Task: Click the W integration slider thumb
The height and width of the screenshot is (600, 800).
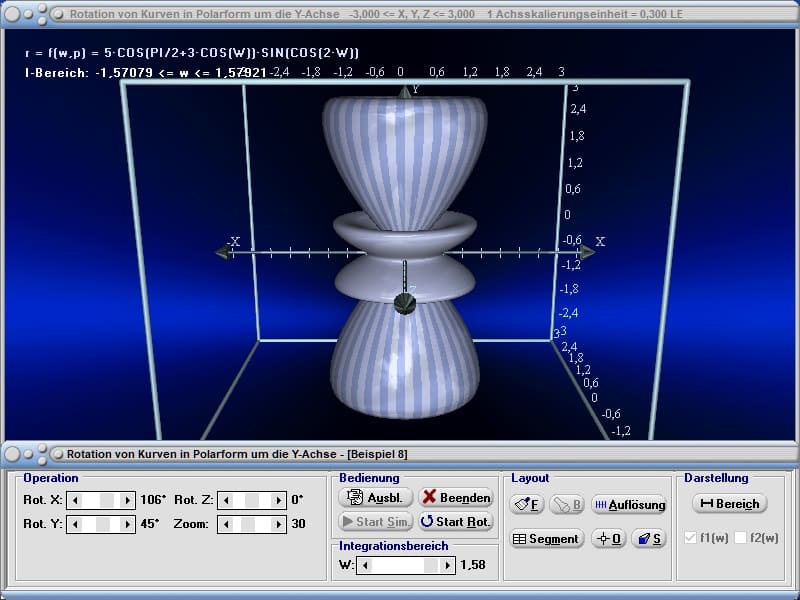Action: [431, 565]
